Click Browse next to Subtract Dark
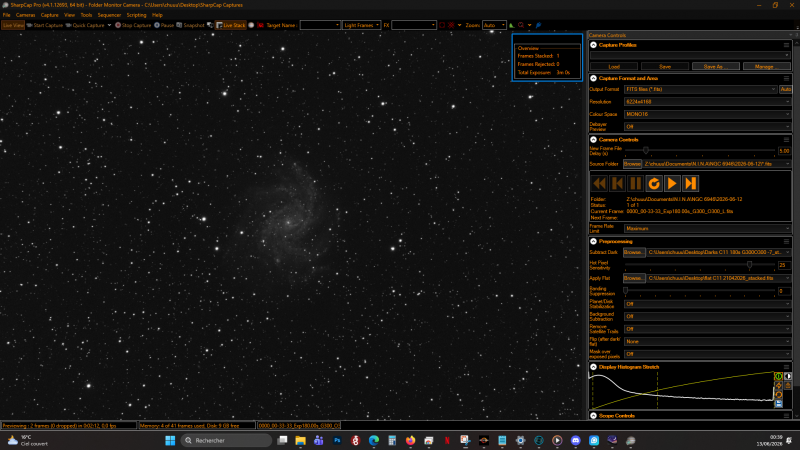 click(x=634, y=252)
